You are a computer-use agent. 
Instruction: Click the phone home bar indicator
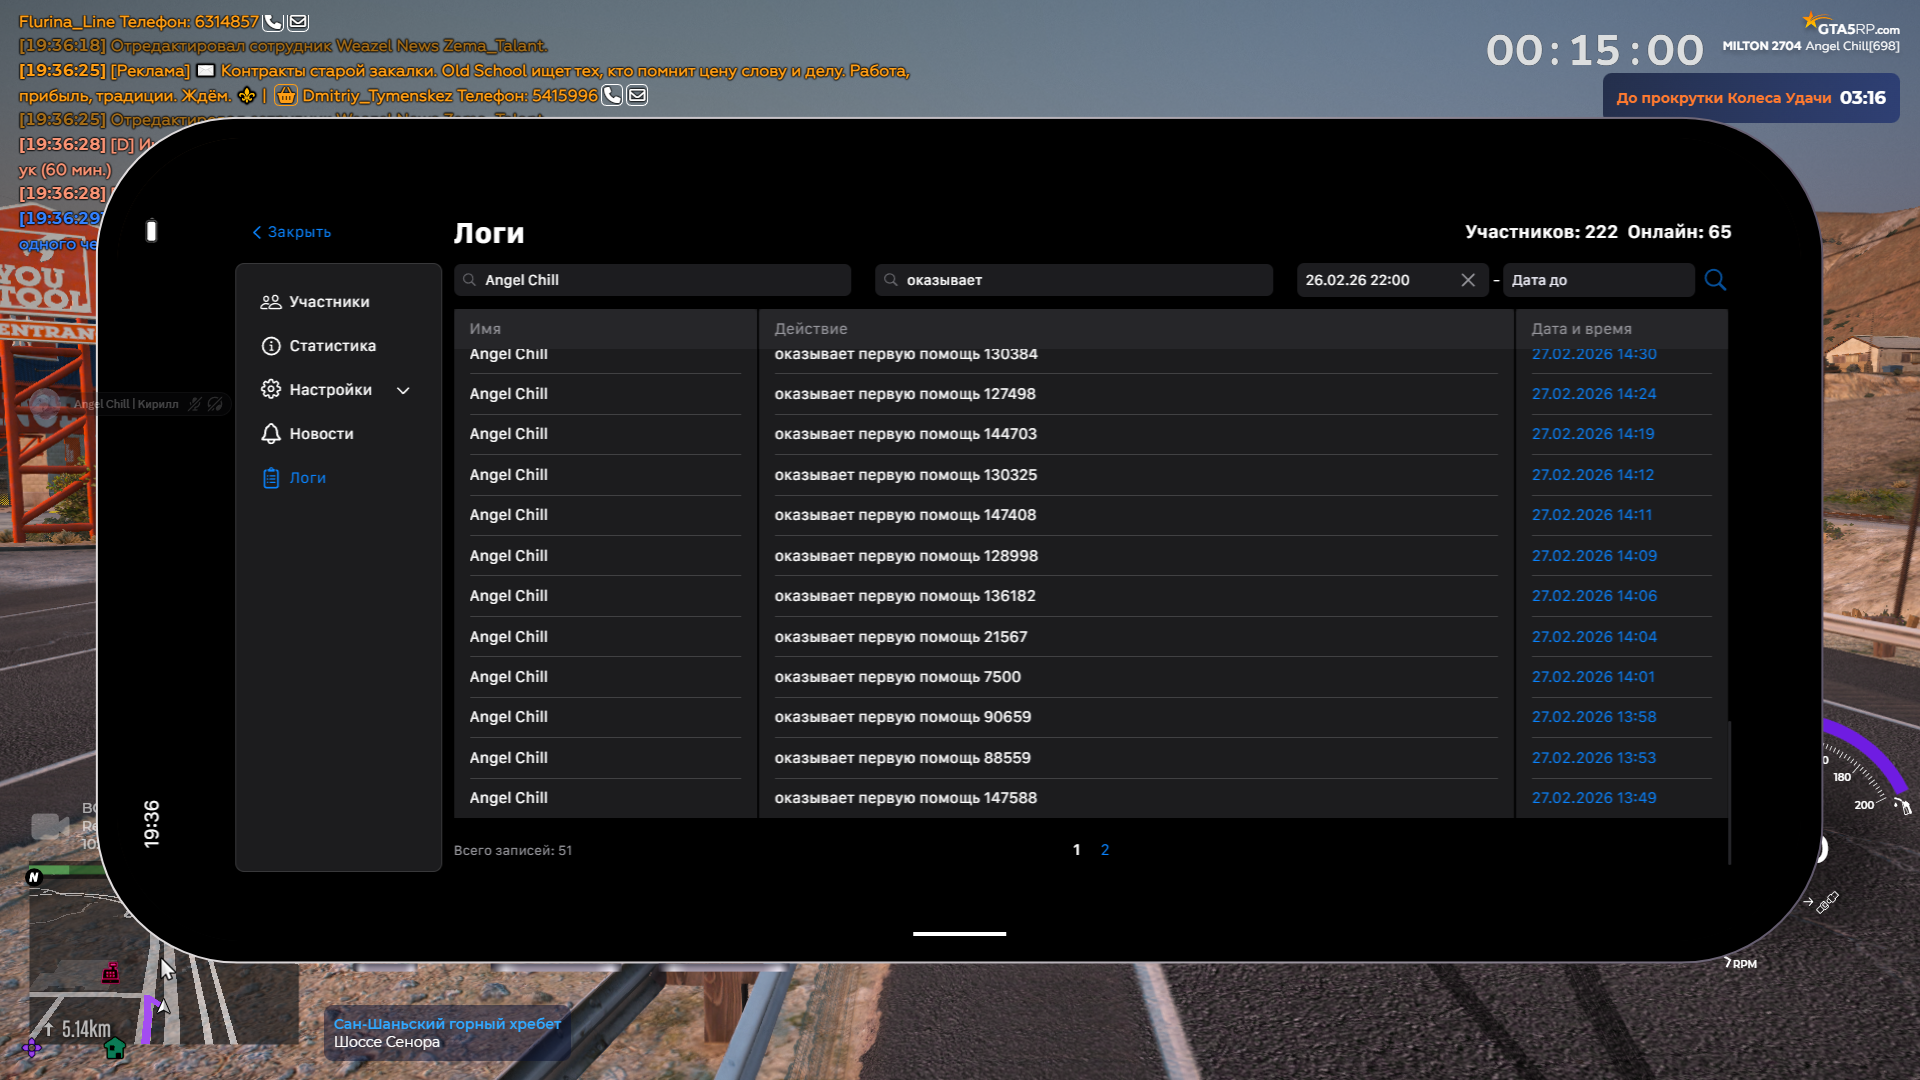click(x=959, y=934)
